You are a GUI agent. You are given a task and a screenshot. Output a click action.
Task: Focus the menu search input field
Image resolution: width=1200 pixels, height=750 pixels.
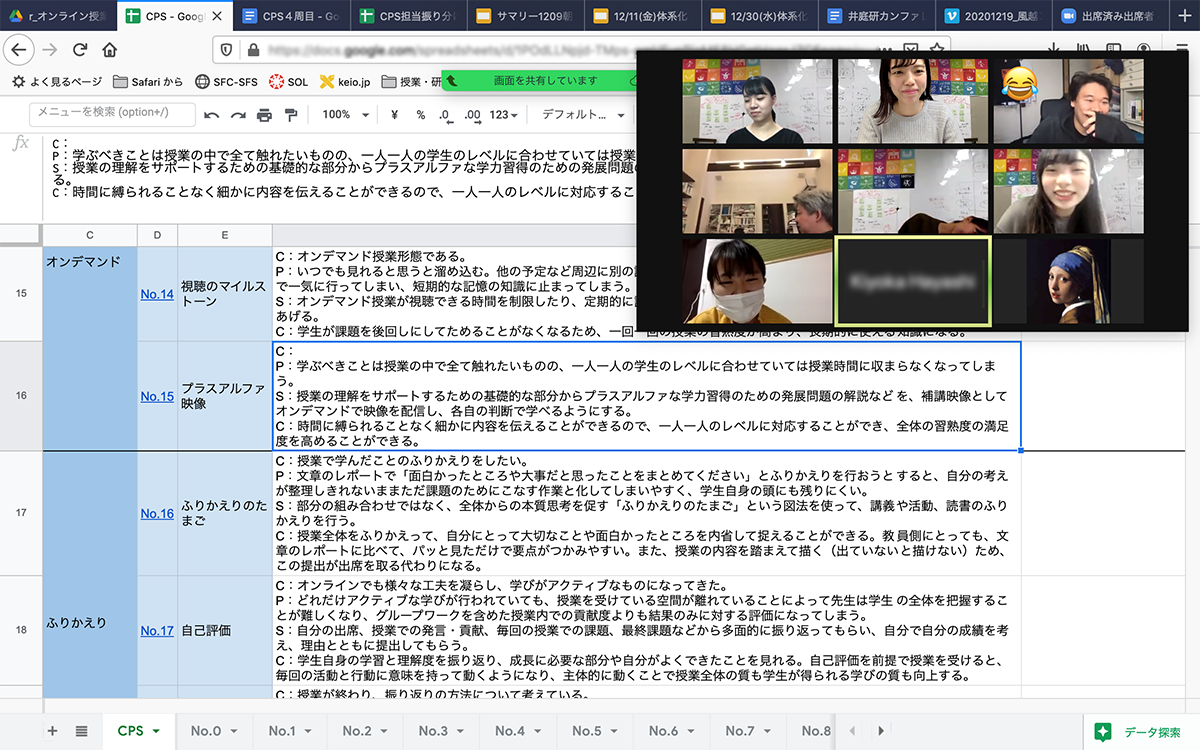click(x=112, y=113)
